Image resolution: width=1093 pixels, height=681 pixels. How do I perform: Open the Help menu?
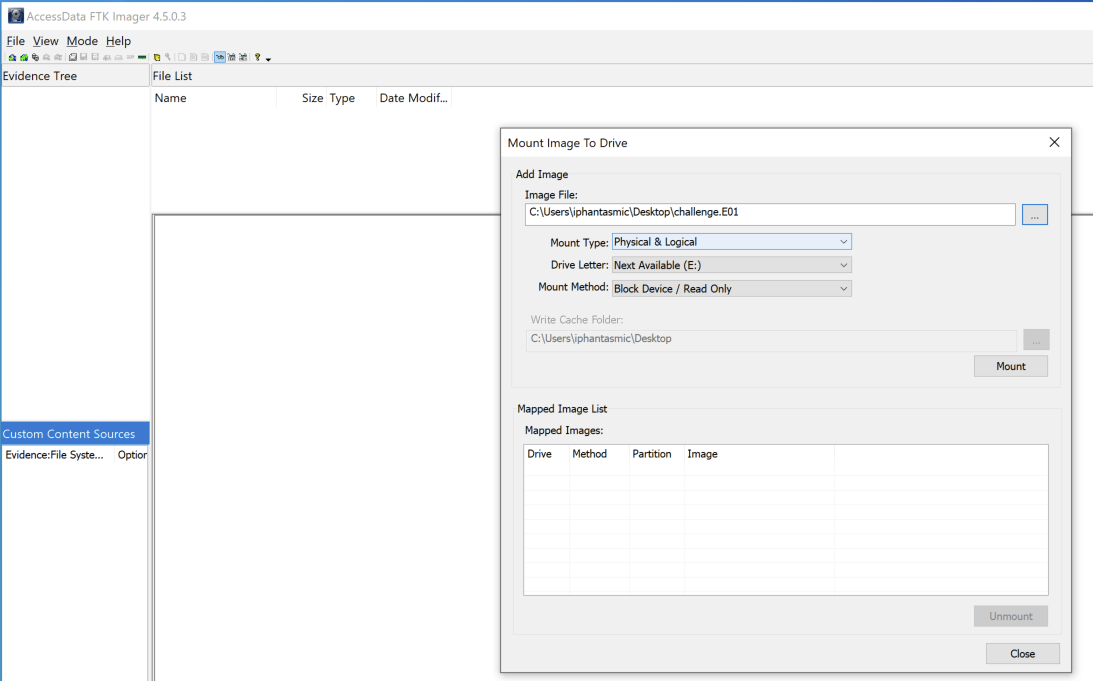coord(119,41)
